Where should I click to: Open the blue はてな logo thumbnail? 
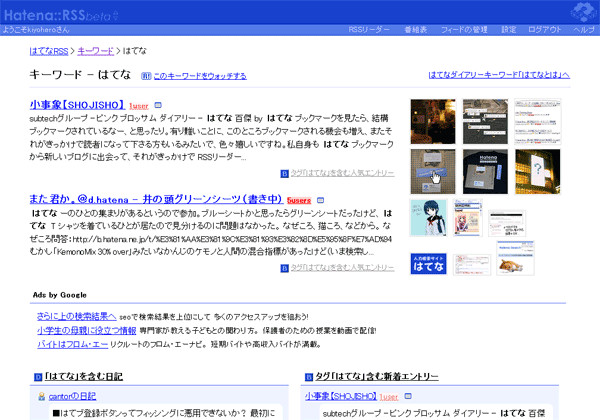coord(428,264)
